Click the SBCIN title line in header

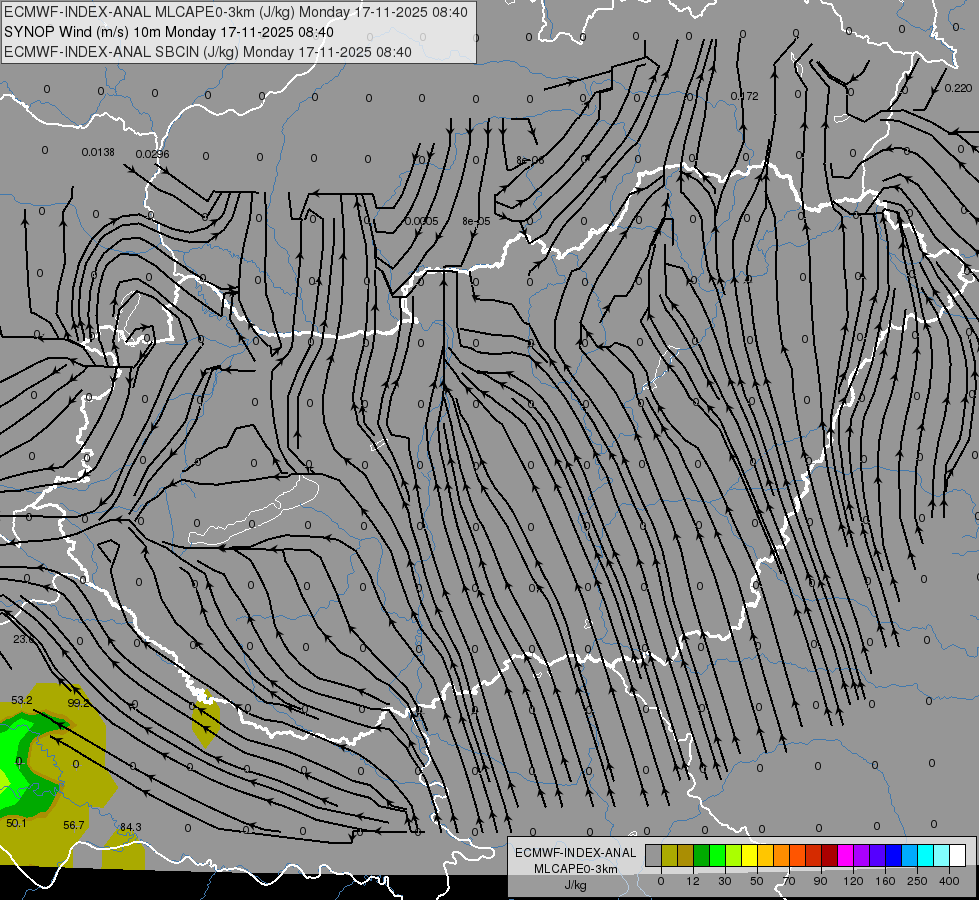click(208, 52)
